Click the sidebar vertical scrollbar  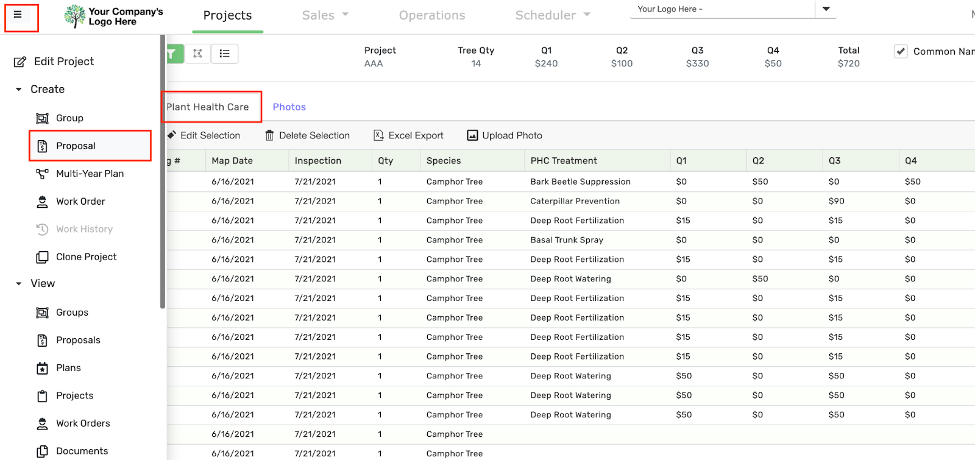point(163,172)
